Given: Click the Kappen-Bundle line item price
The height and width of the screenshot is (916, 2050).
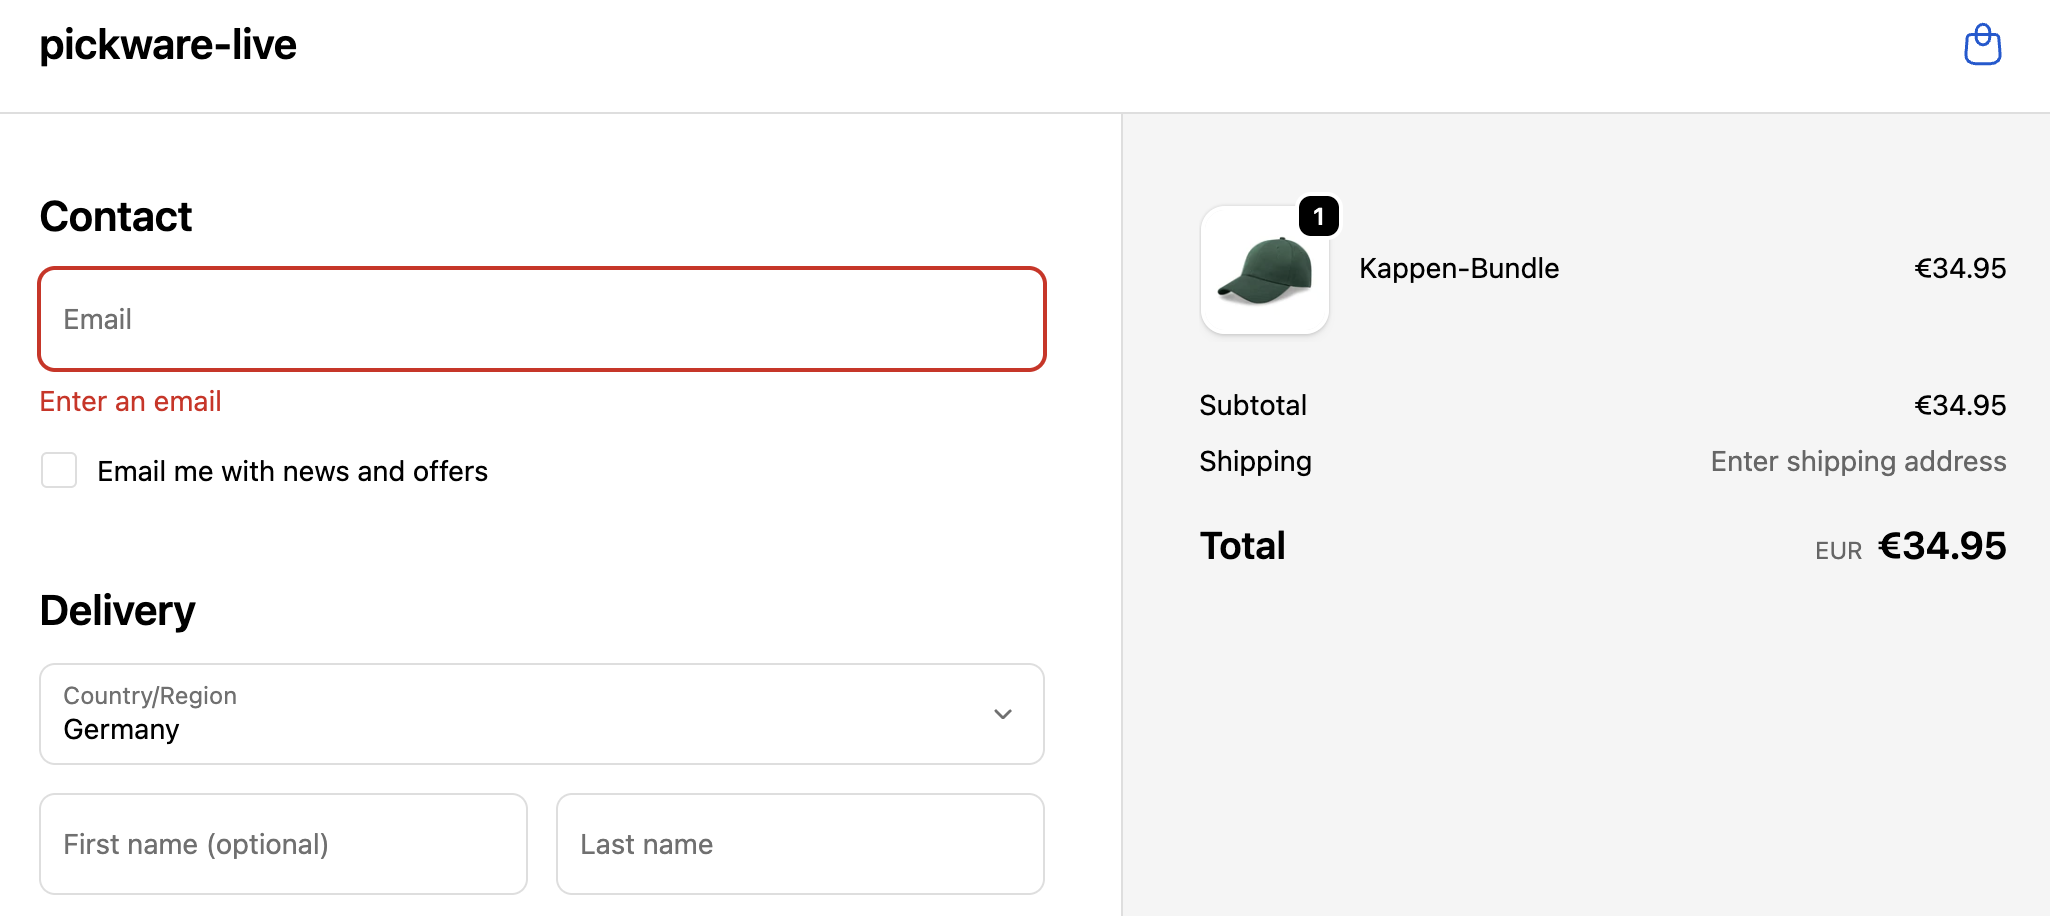Looking at the screenshot, I should coord(1959,268).
